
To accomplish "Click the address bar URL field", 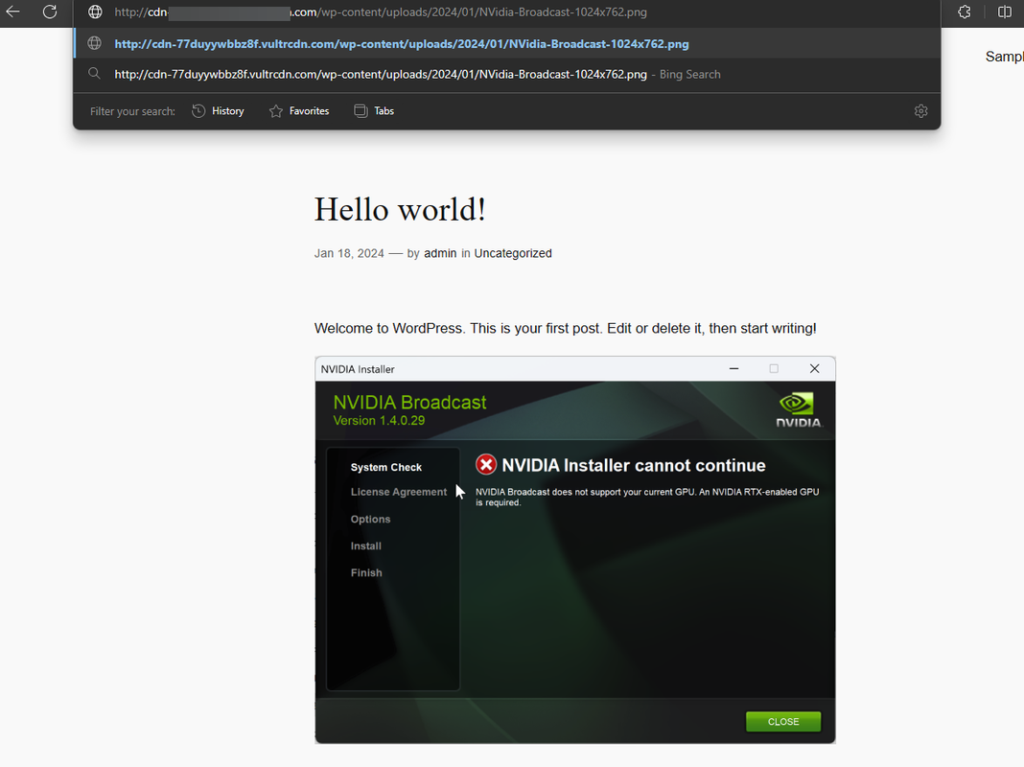I will point(506,12).
